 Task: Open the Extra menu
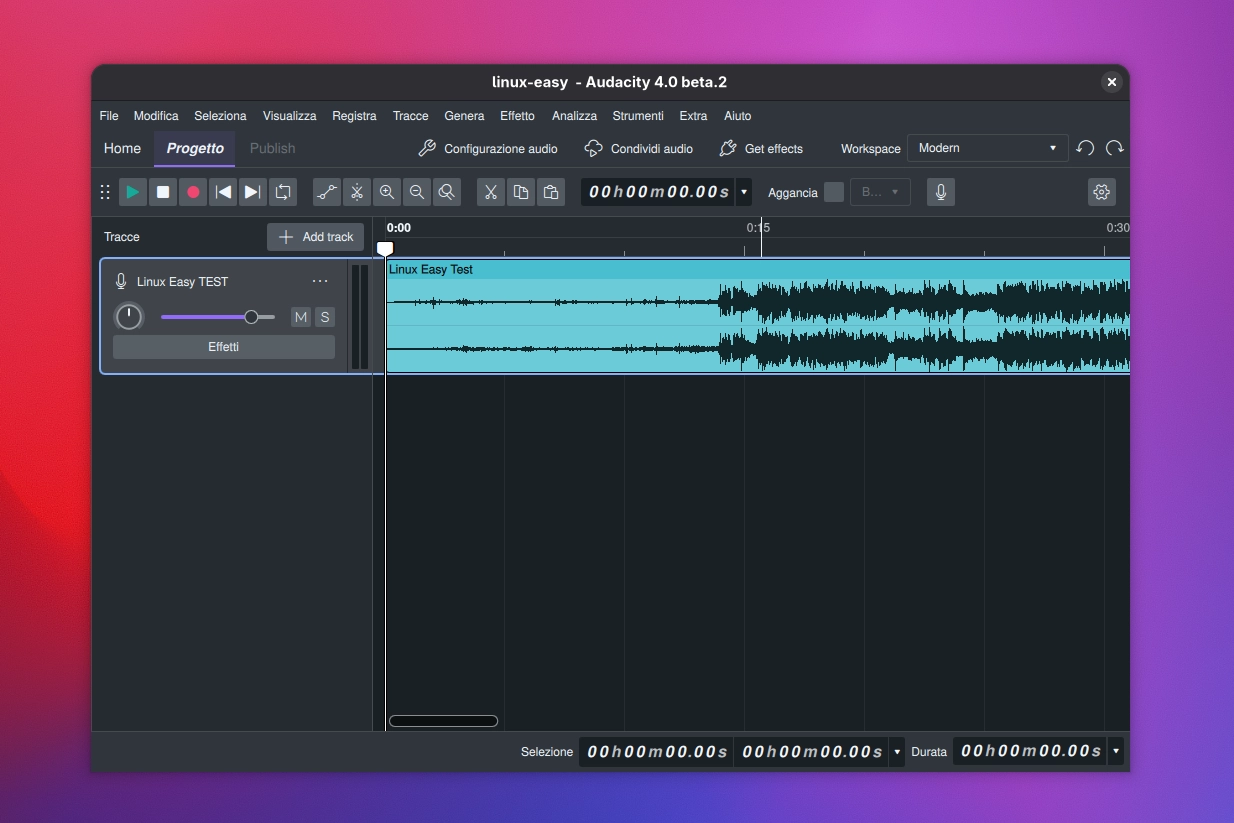point(693,116)
